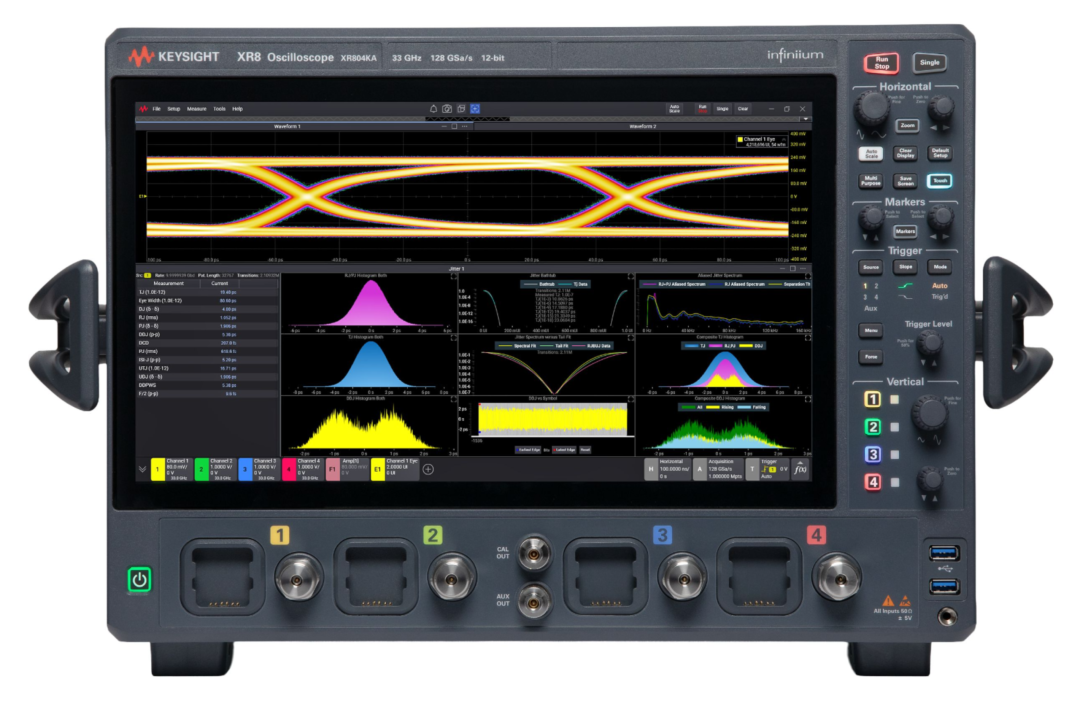Select the TJ (1.0E-12) measurement row

208,292
